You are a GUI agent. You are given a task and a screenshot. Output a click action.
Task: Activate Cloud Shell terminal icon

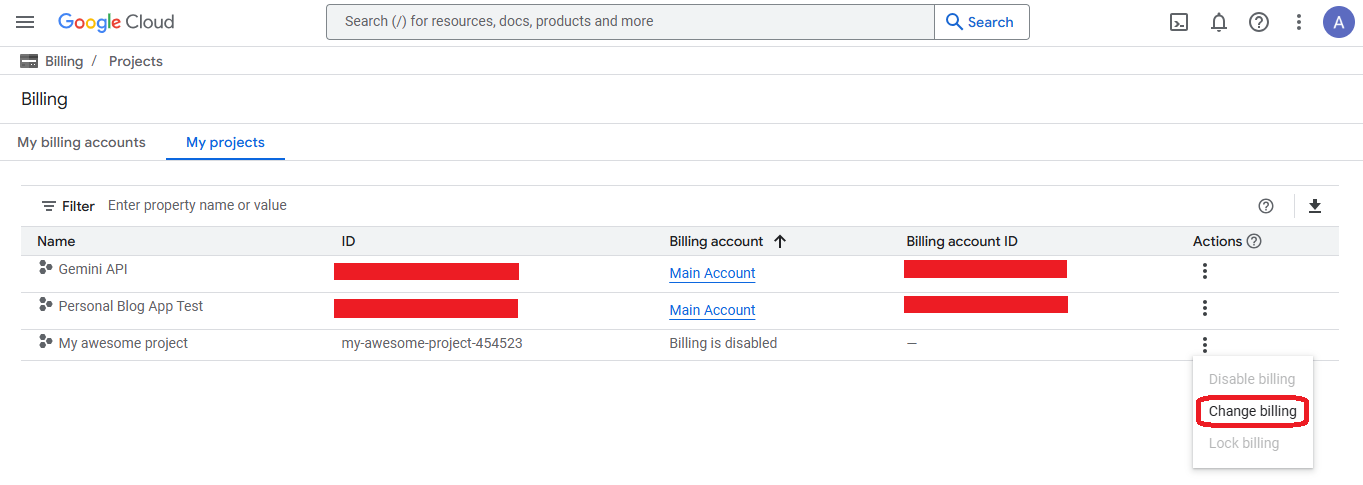[1179, 22]
